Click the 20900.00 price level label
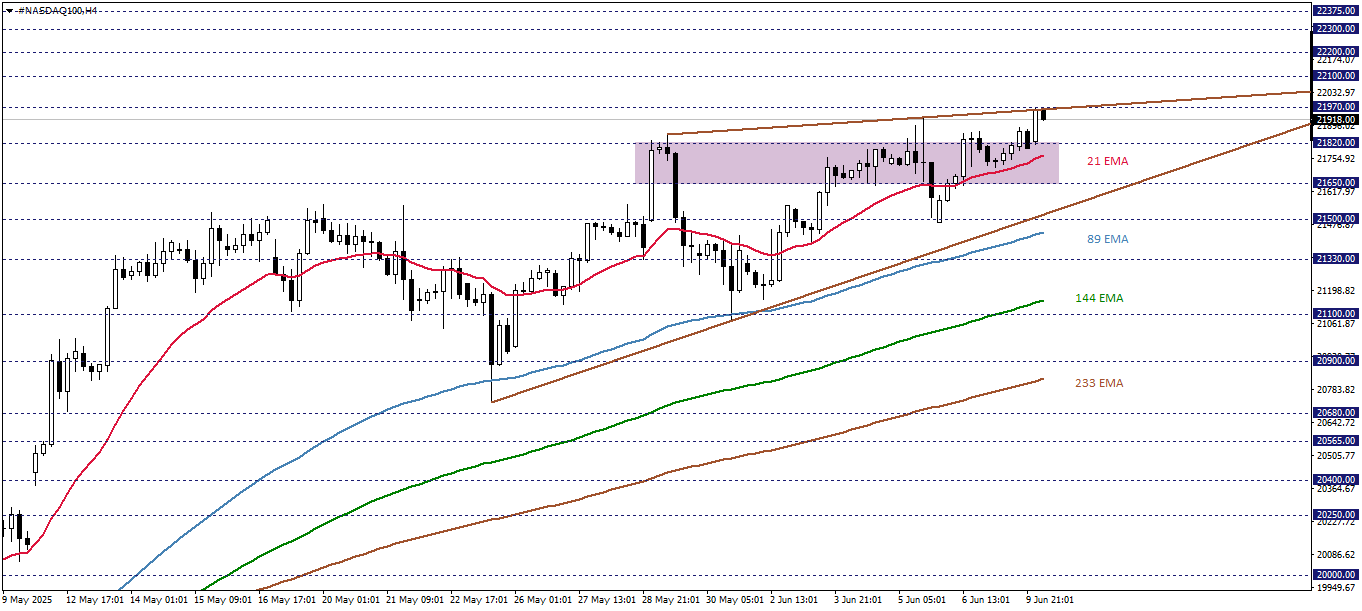The height and width of the screenshot is (611, 1362). [x=1336, y=361]
